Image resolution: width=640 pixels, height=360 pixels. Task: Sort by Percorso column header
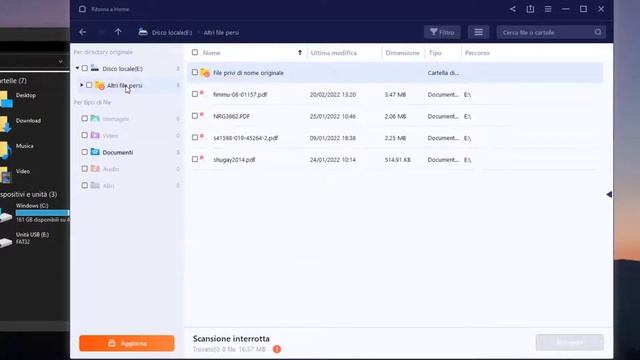coord(477,53)
